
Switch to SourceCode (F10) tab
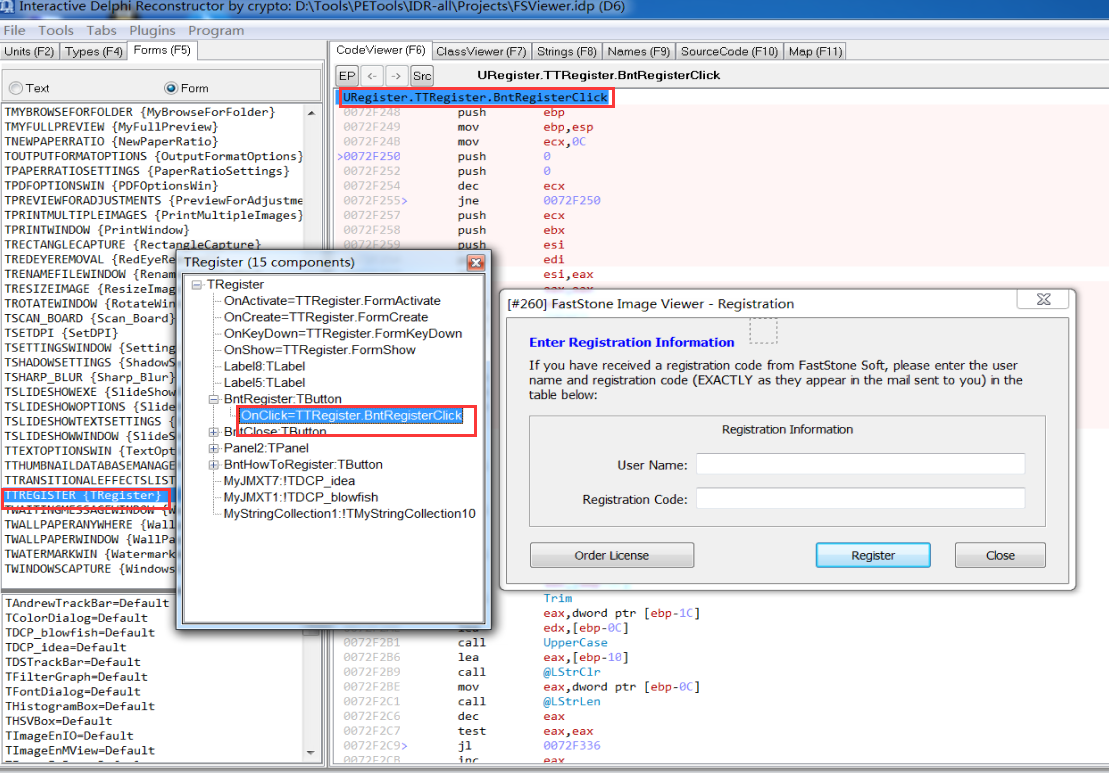pos(729,52)
